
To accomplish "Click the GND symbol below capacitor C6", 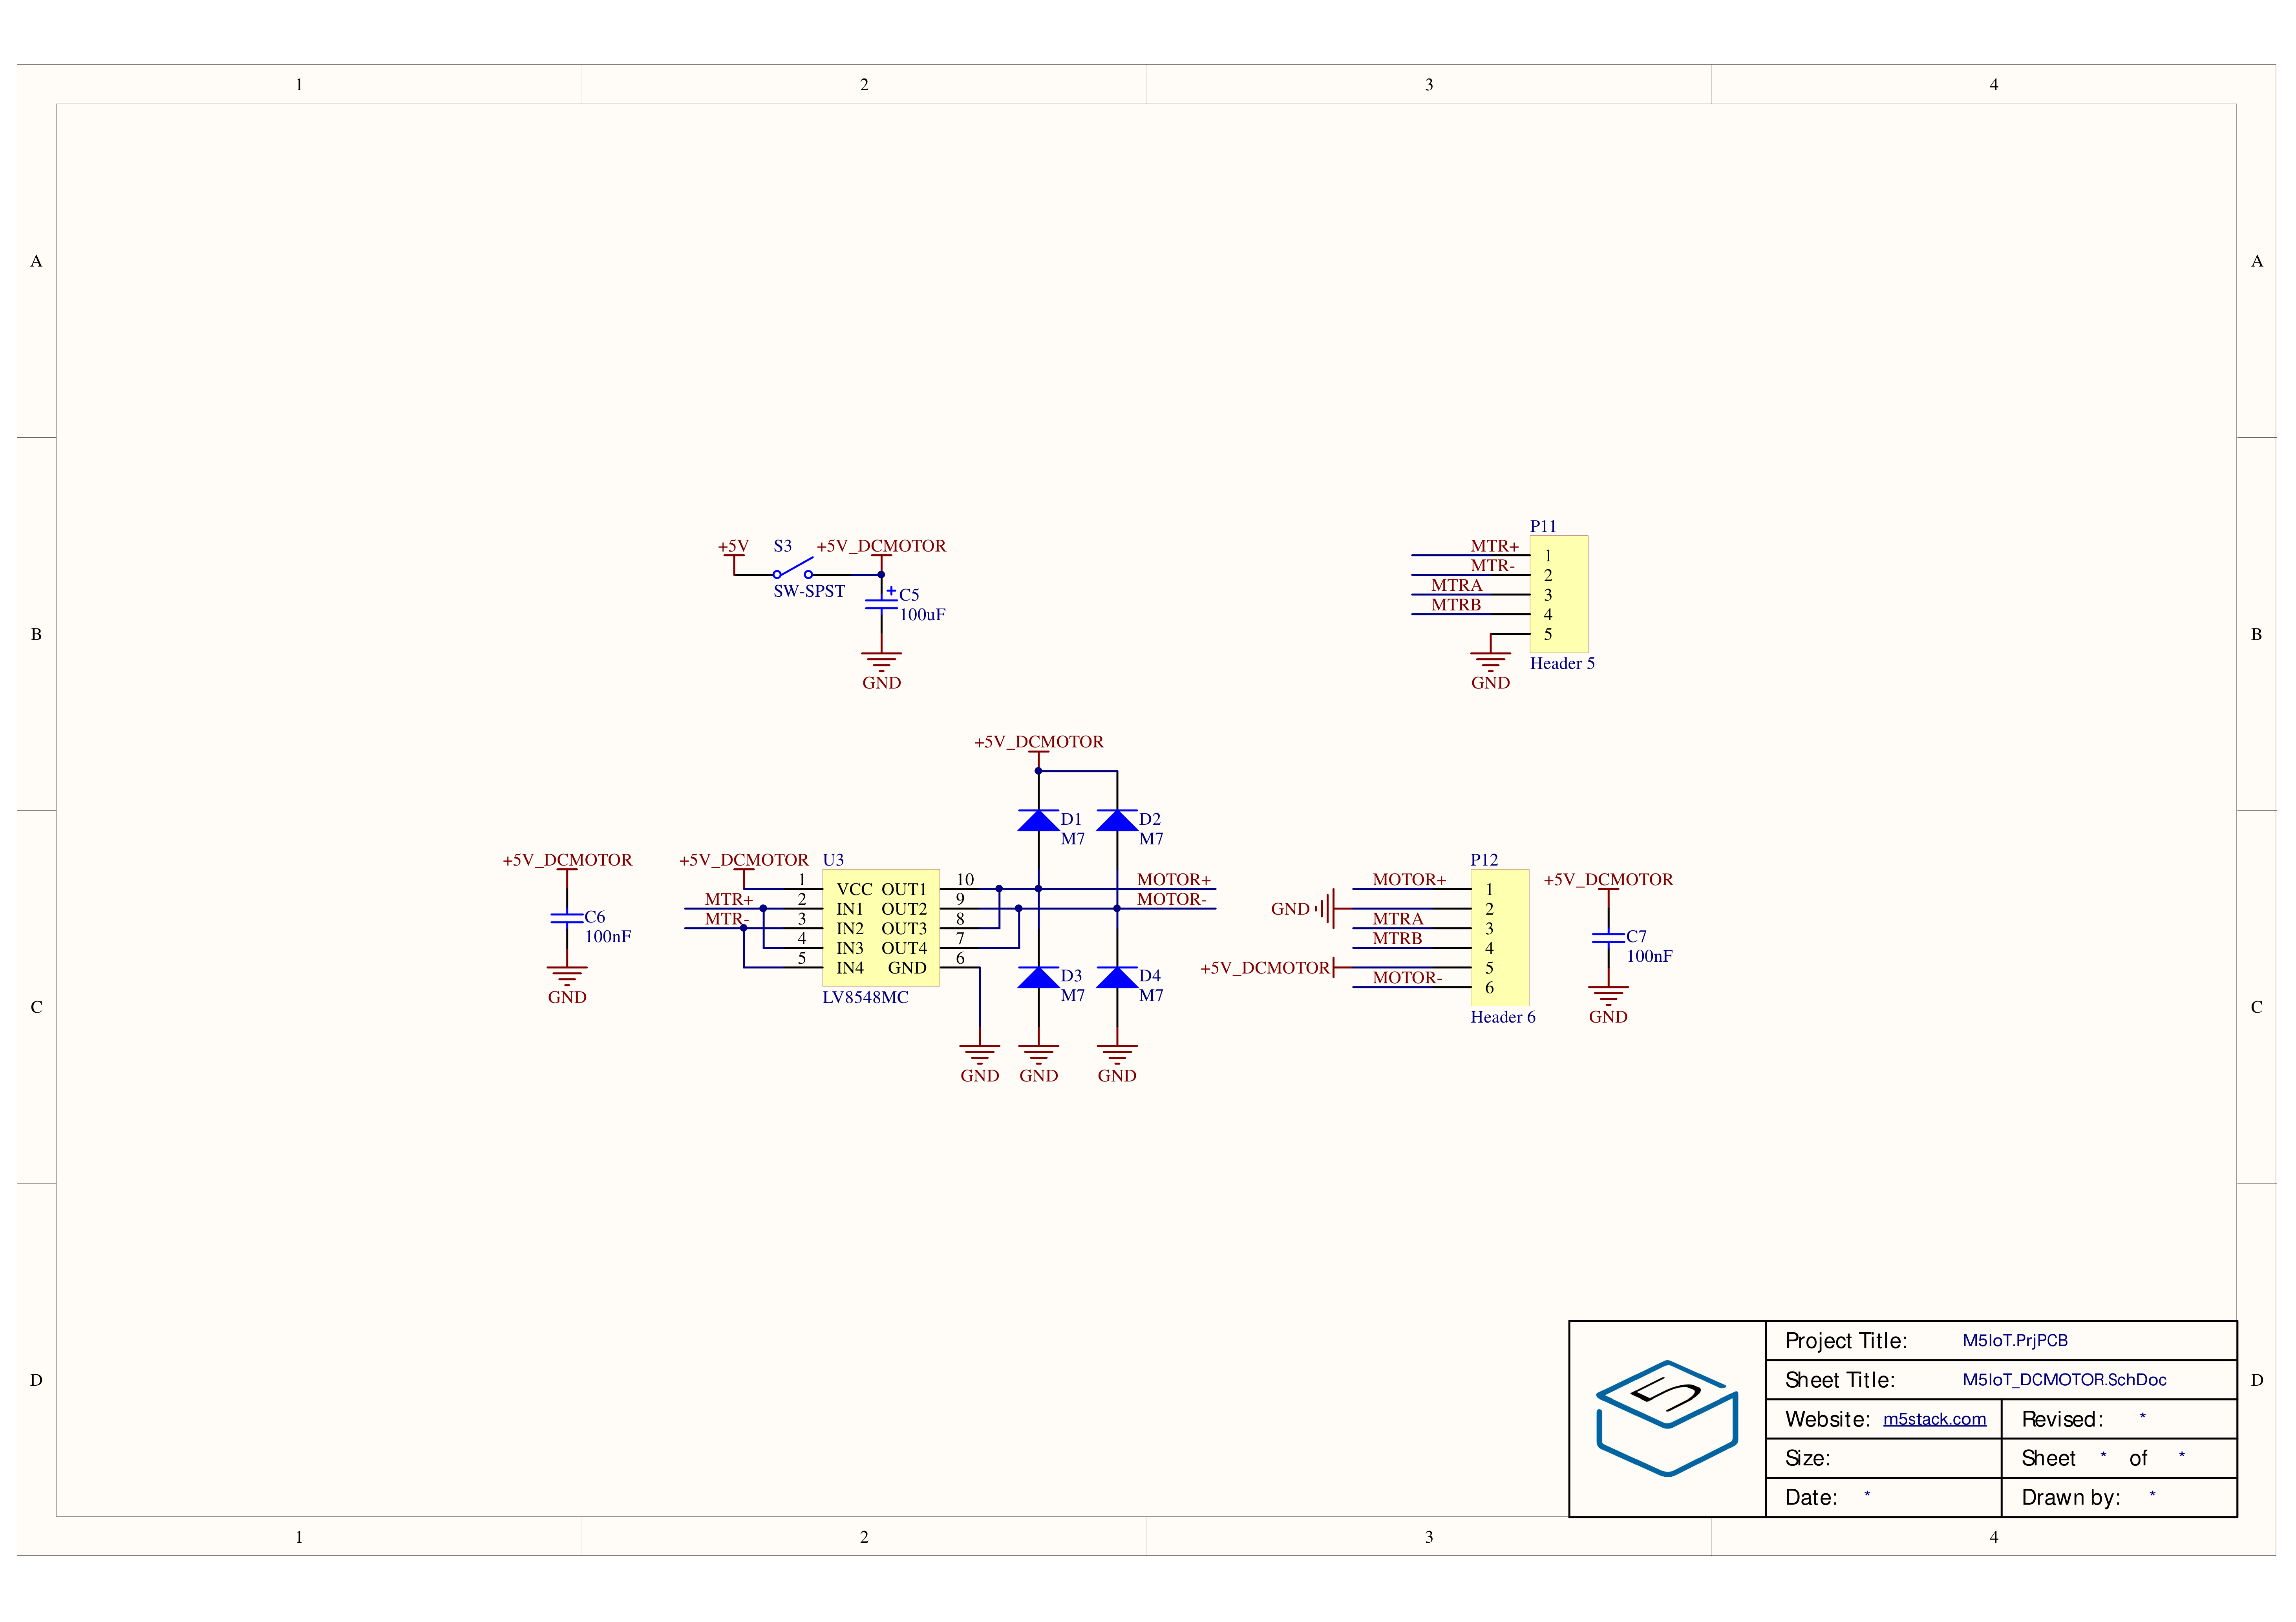I will (567, 986).
